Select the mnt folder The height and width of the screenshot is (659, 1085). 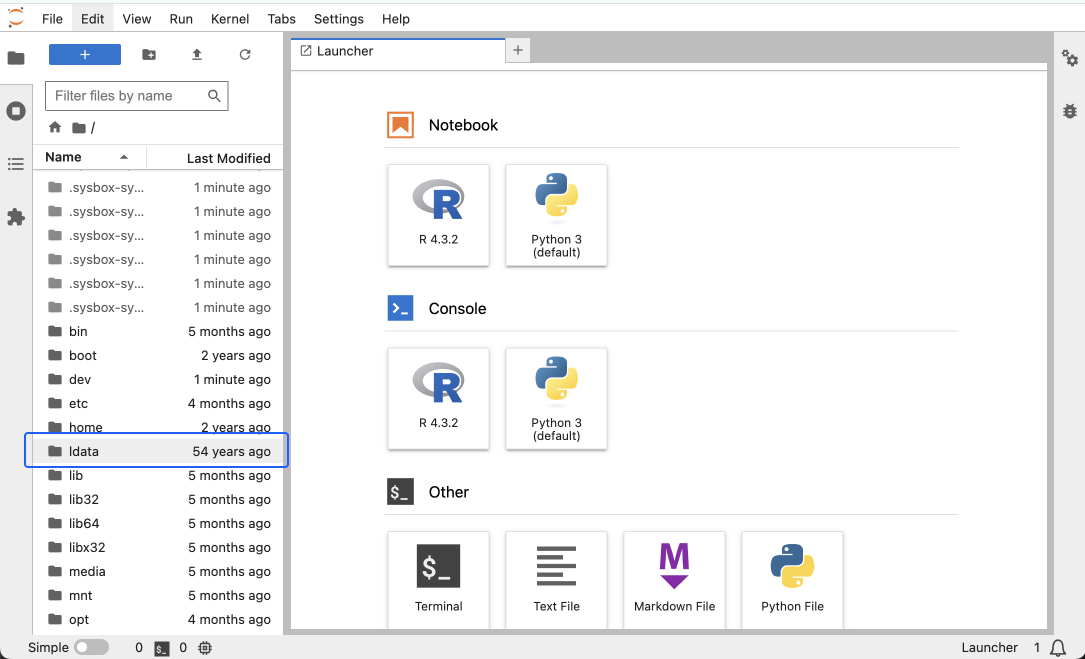158,595
